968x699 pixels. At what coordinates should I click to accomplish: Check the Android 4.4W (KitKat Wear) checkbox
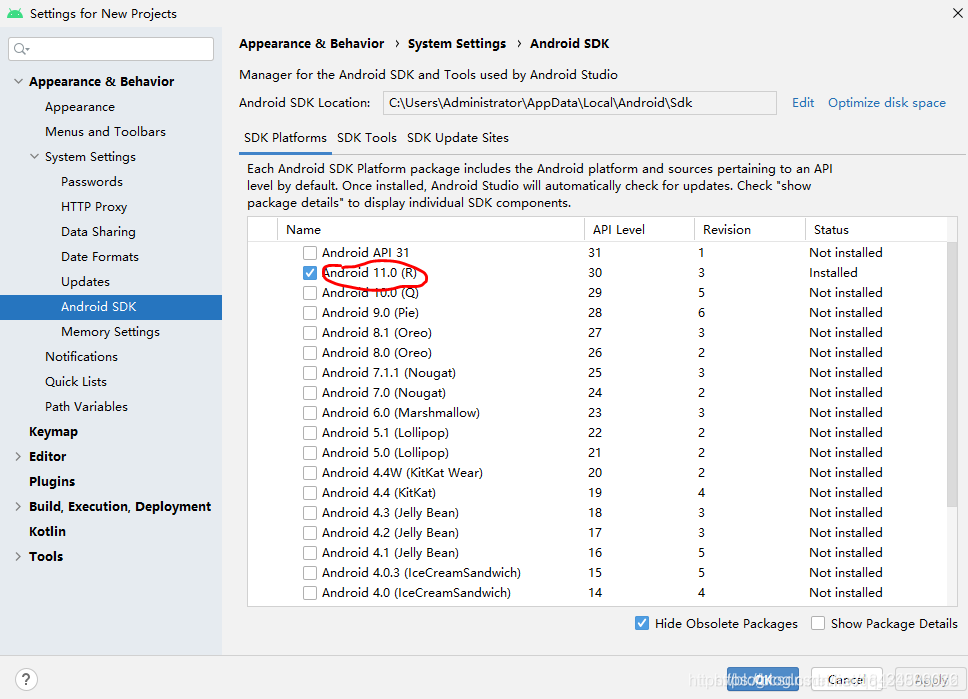[x=310, y=473]
